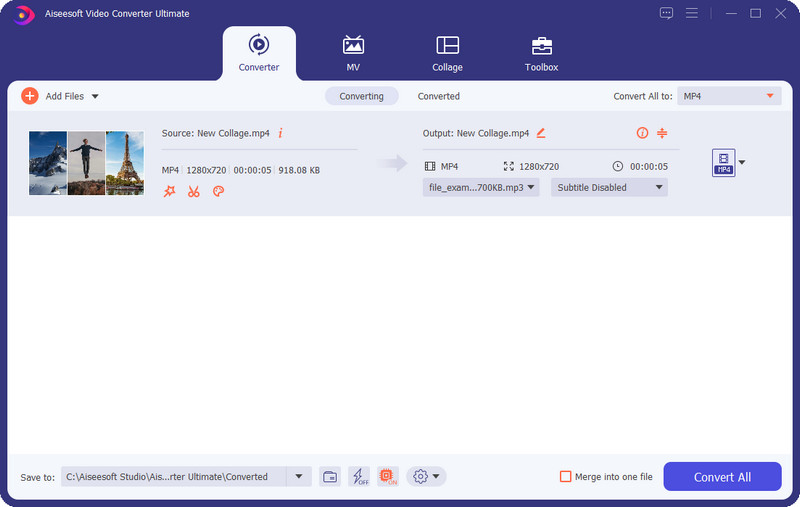Open the hamburger menu icon
Screen dimensions: 800x507
(692, 13)
